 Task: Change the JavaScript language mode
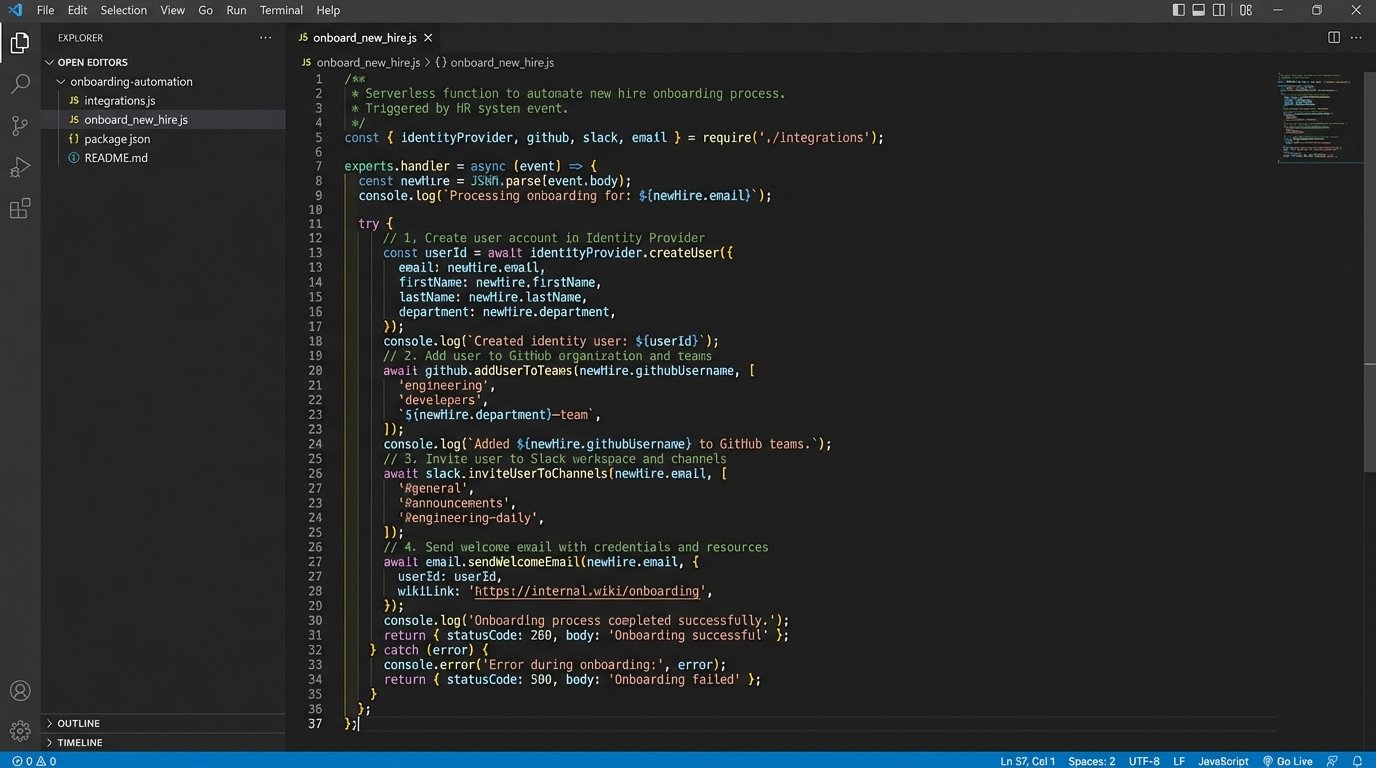(x=1223, y=761)
